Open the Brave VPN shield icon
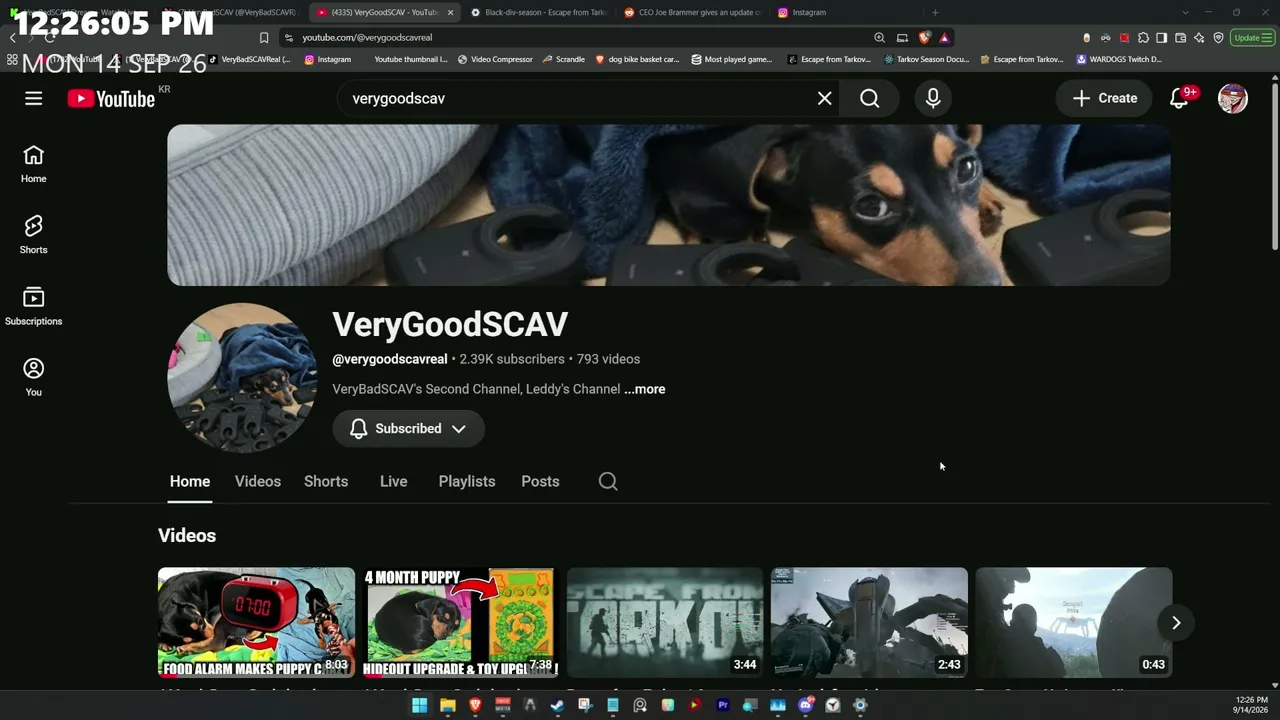The image size is (1280, 720). click(x=1218, y=37)
